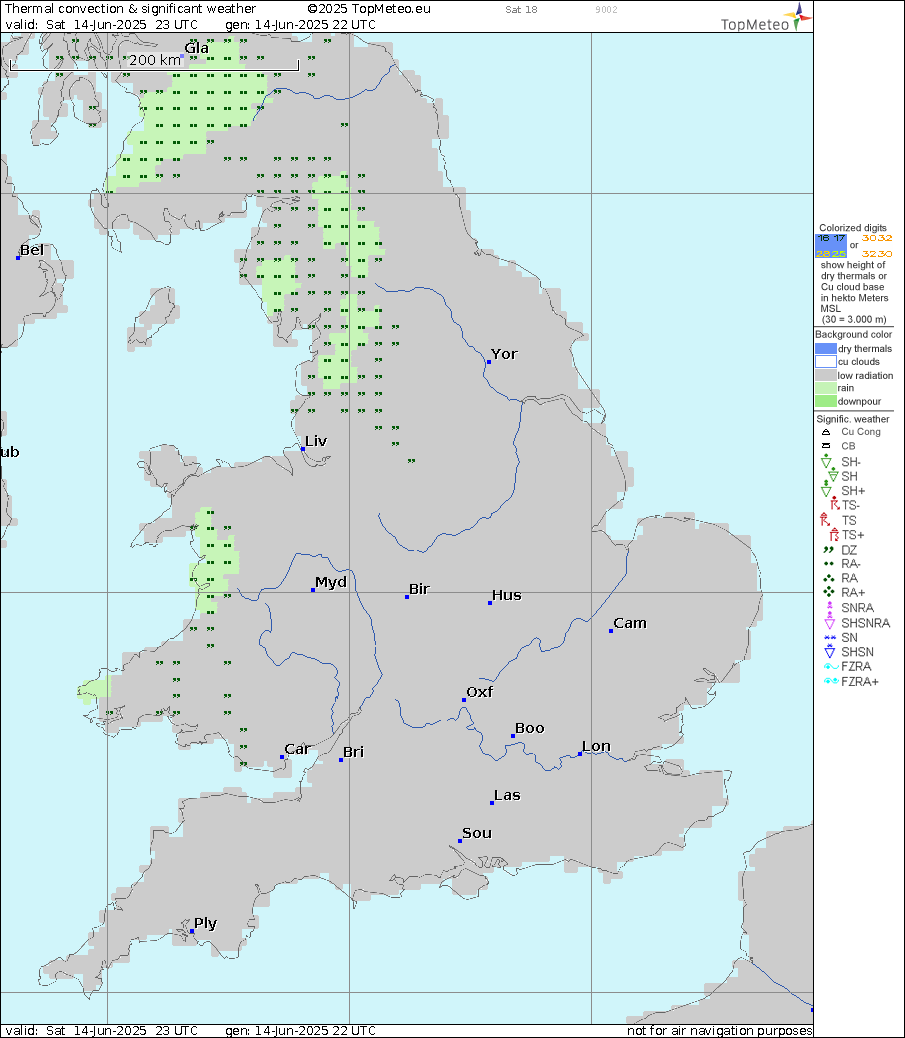Select the RA+ heavy rain symbol
905x1038 pixels.
tap(828, 592)
